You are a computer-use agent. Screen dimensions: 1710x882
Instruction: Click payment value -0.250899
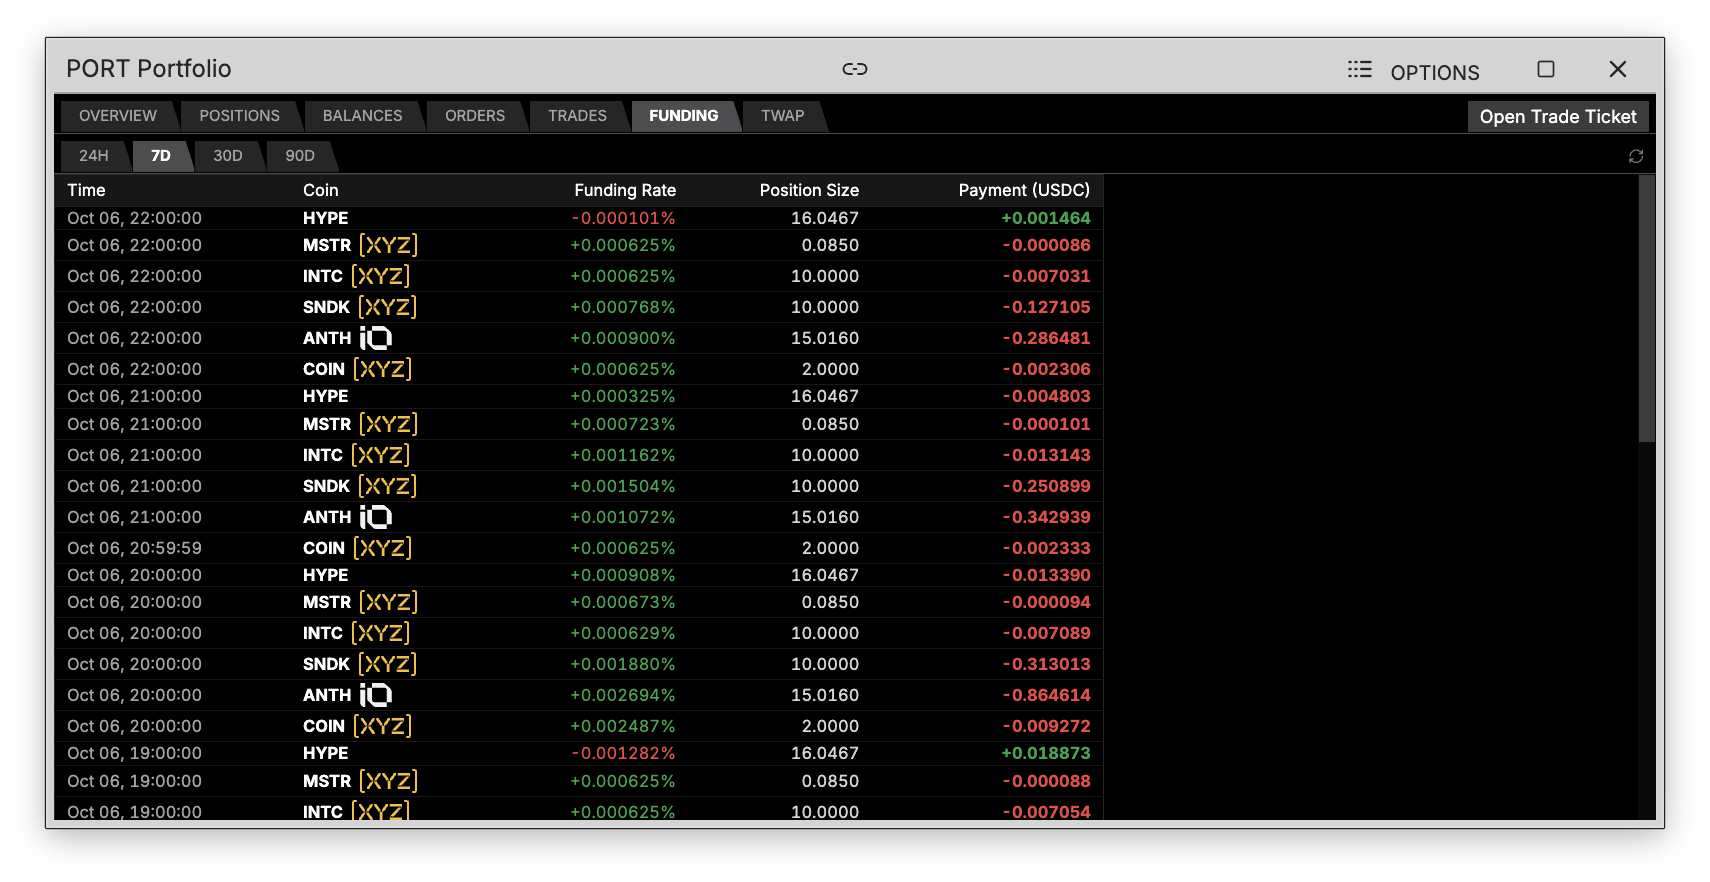point(1047,486)
